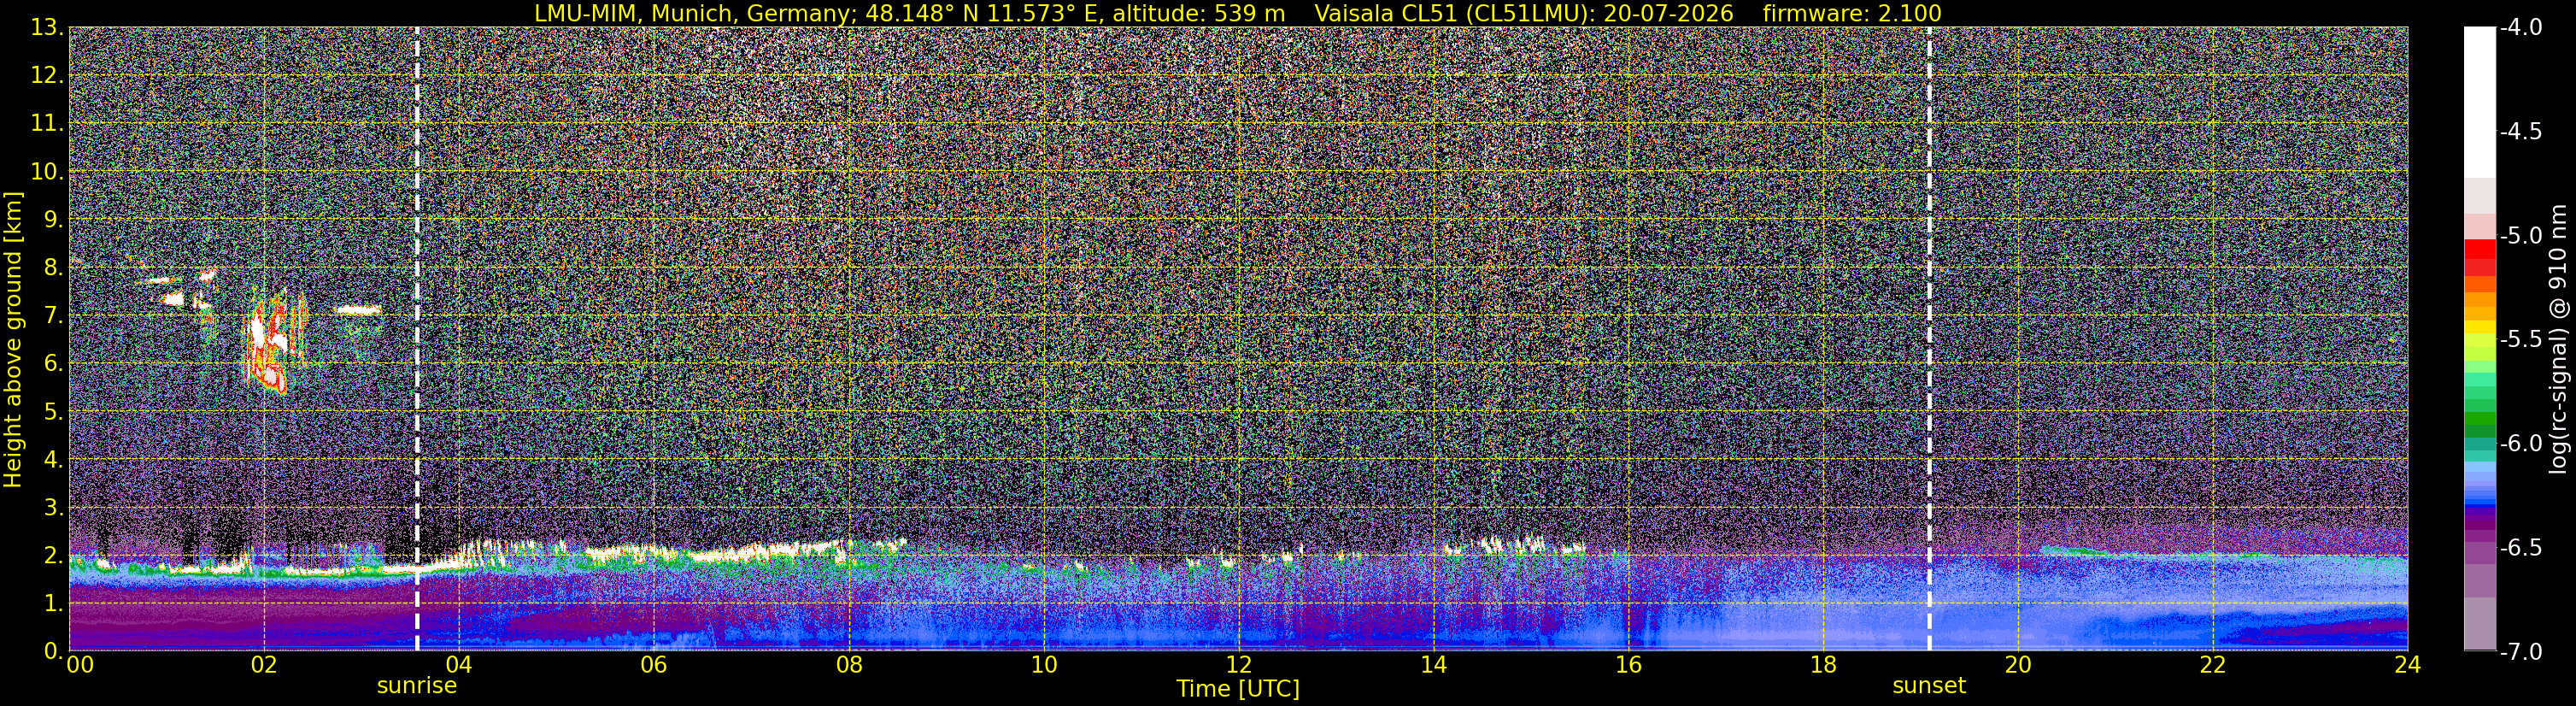Click the time tick label '24'
2576x706 pixels.
click(2408, 665)
